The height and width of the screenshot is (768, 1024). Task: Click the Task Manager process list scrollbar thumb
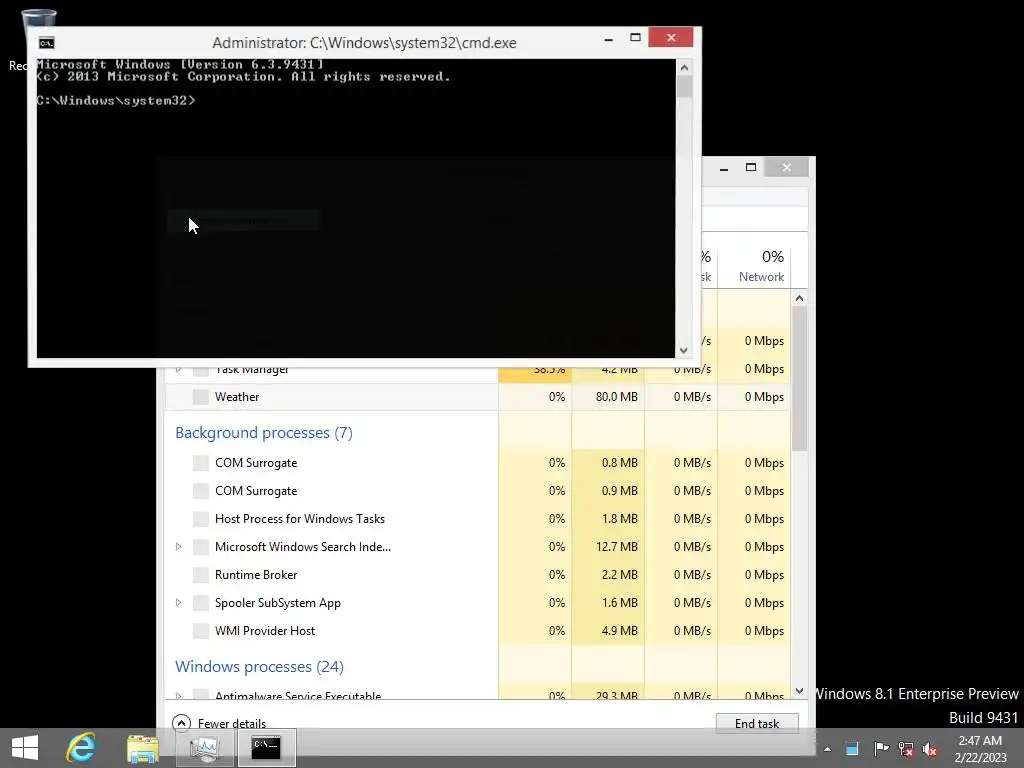point(799,378)
